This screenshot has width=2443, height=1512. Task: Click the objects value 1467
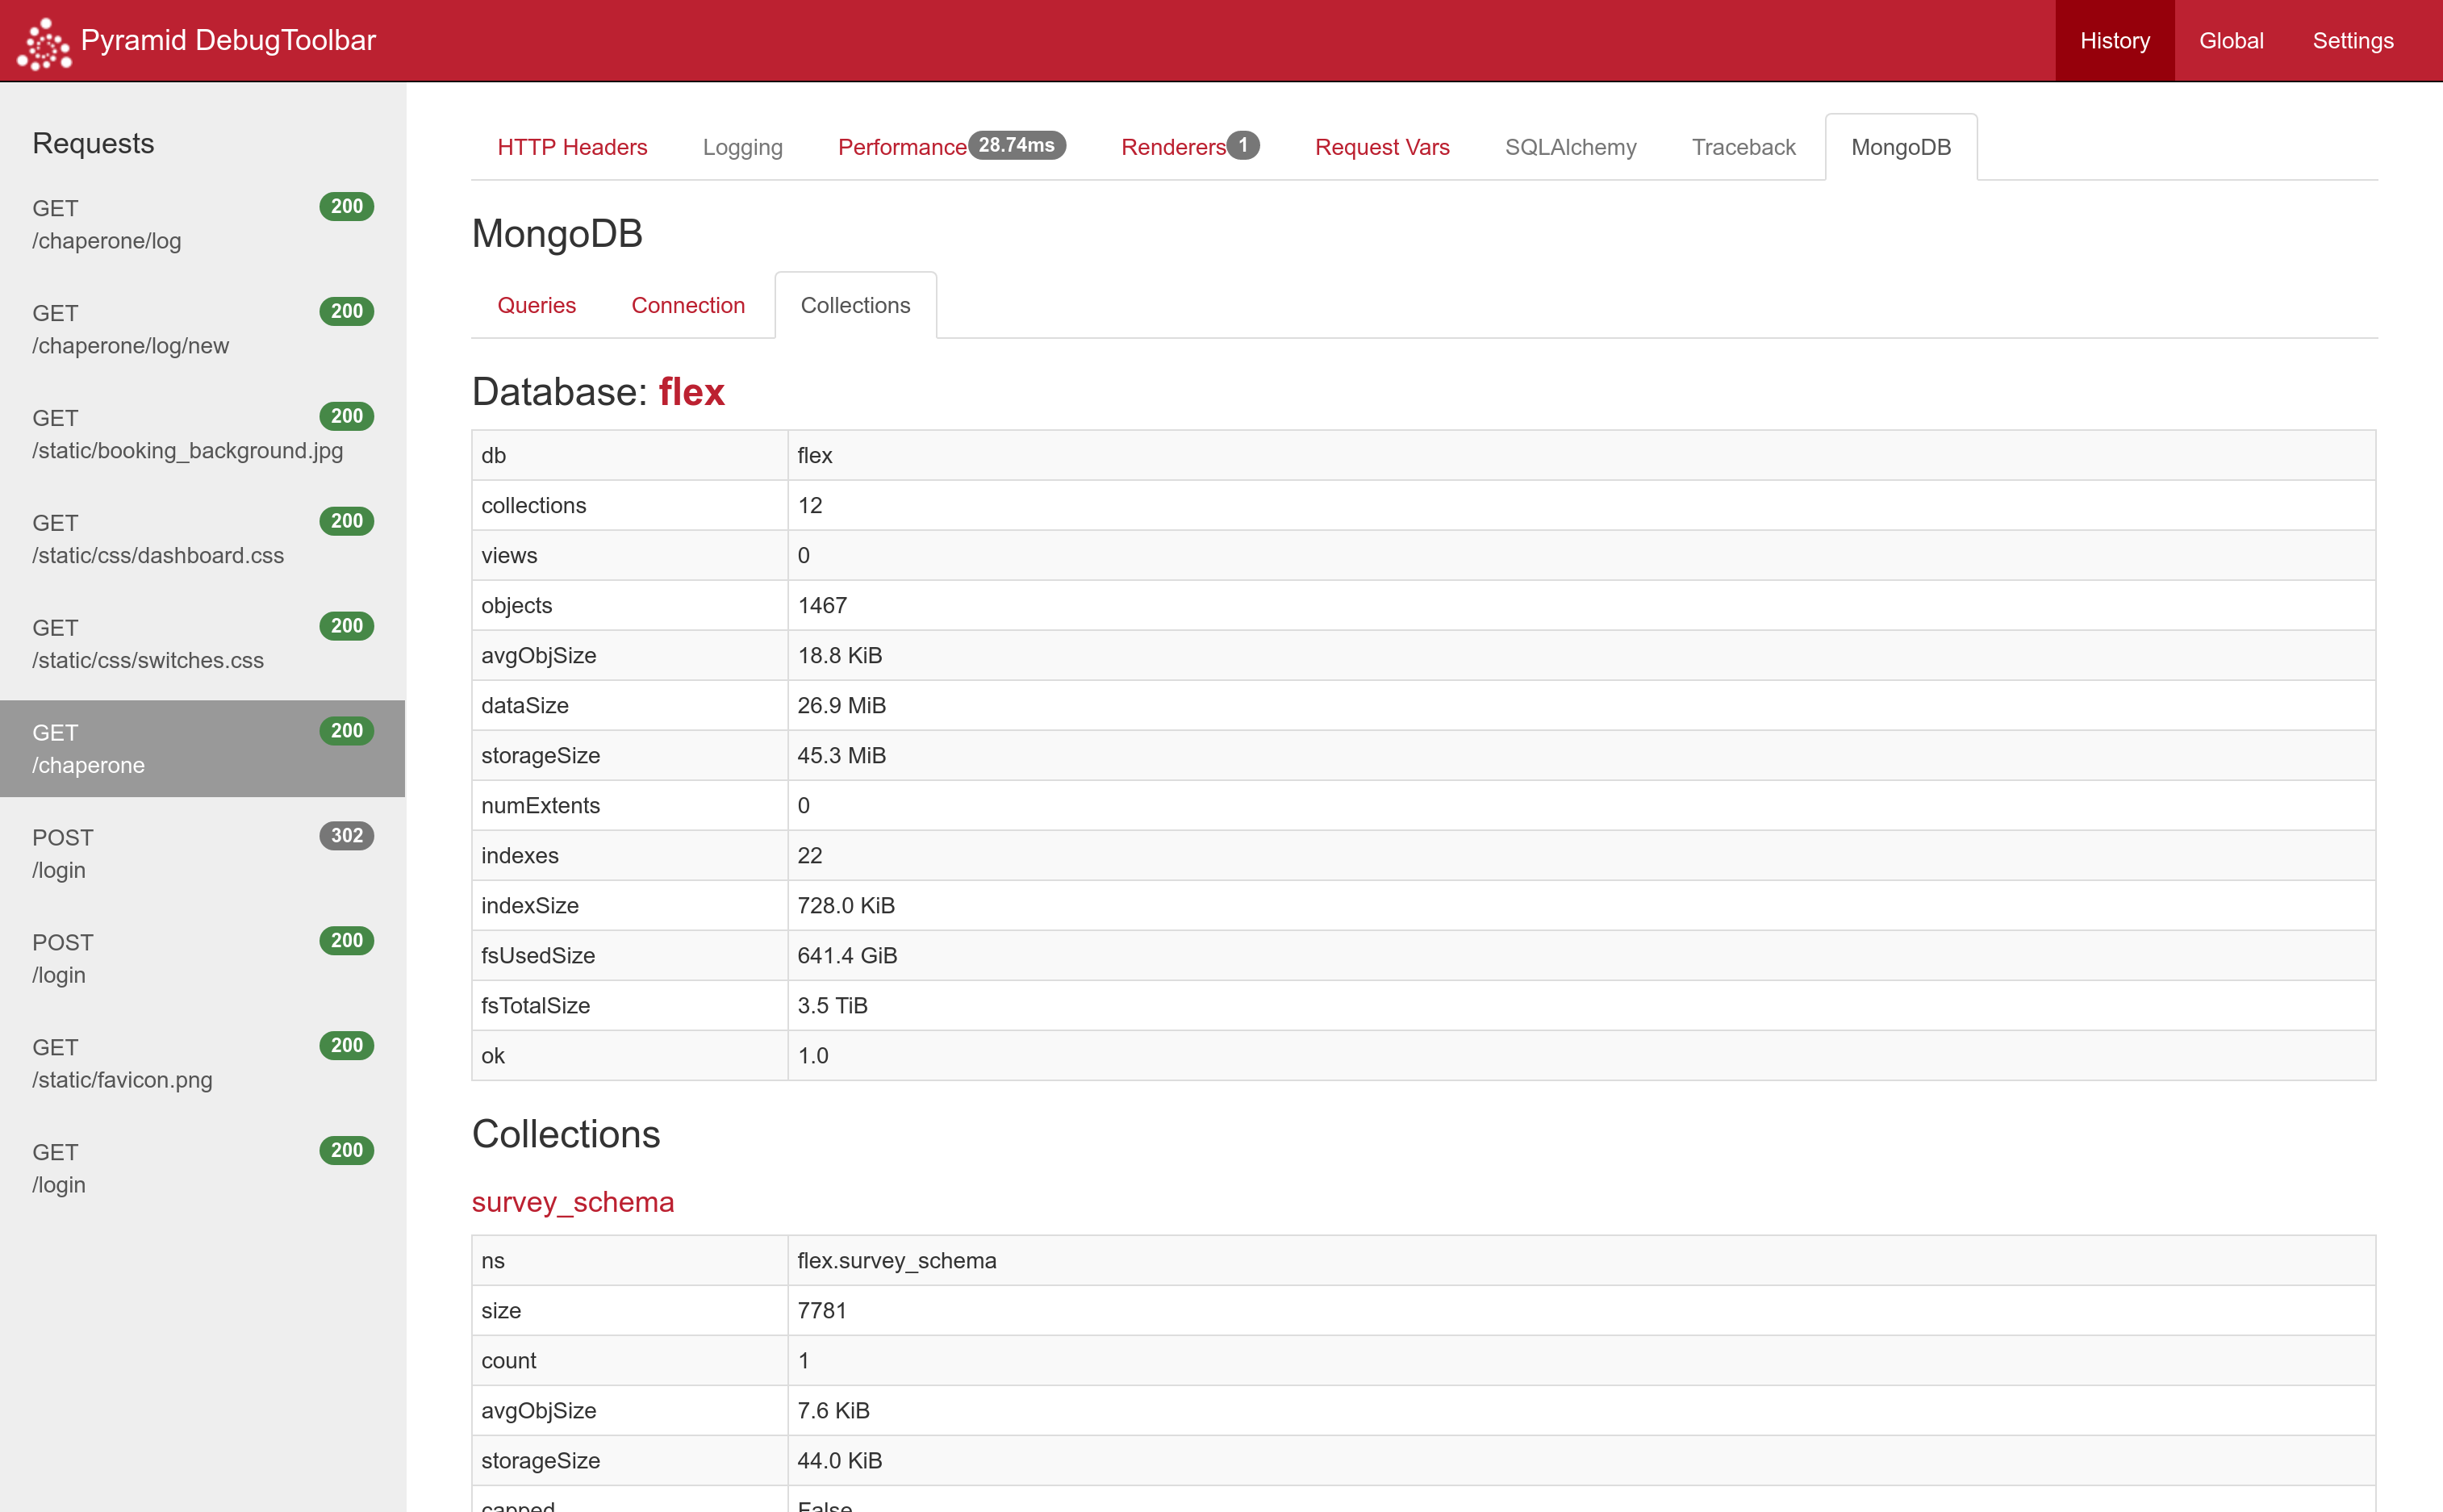coord(822,606)
